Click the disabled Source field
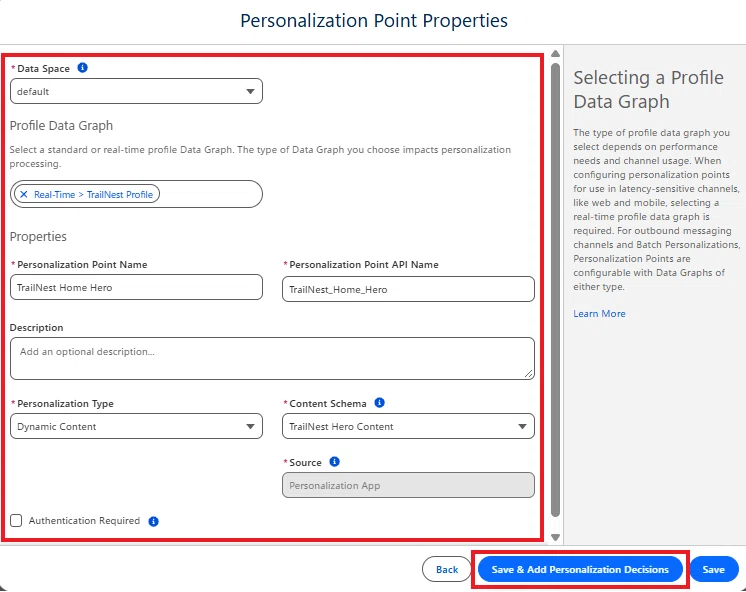The image size is (746, 592). click(x=408, y=485)
